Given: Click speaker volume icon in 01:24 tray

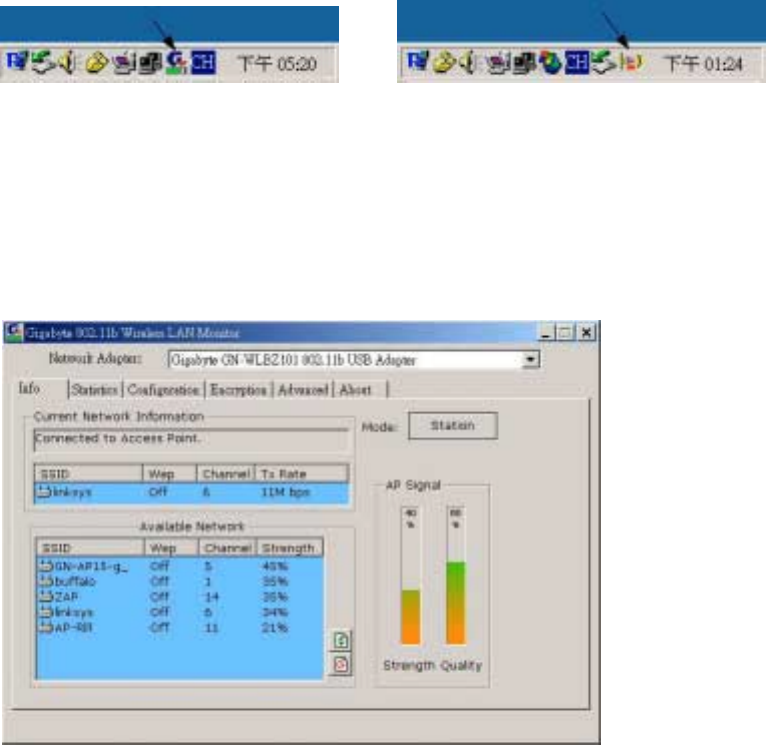Looking at the screenshot, I should [469, 63].
